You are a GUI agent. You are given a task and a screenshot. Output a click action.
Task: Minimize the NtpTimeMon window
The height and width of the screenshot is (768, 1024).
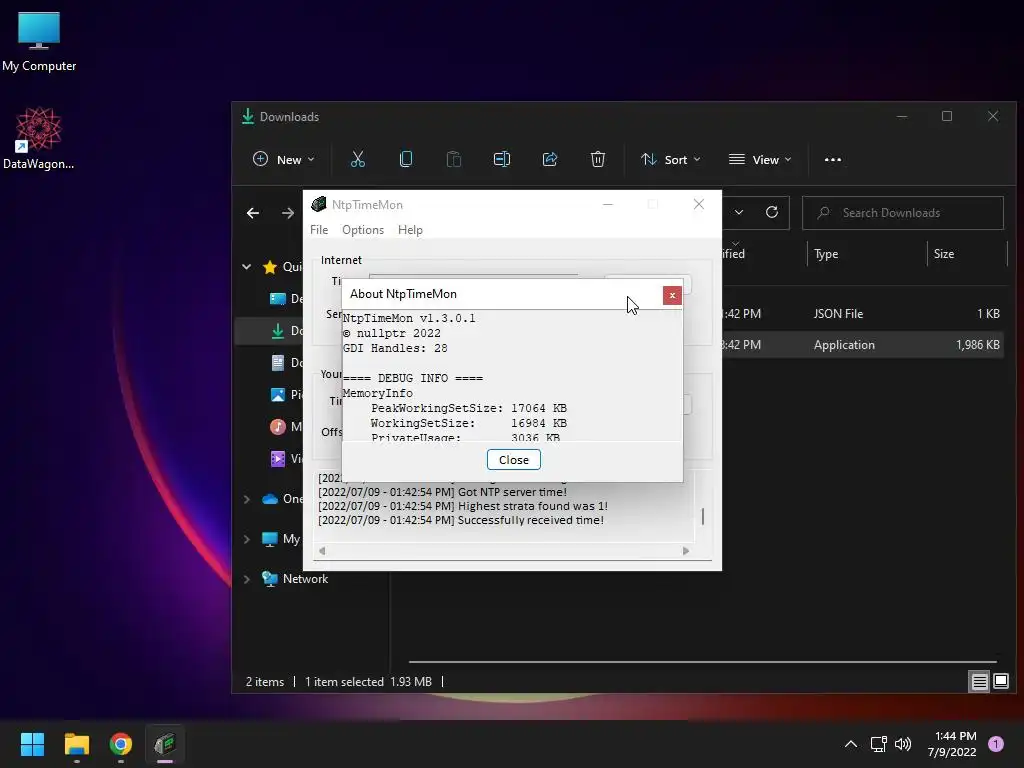pyautogui.click(x=607, y=204)
